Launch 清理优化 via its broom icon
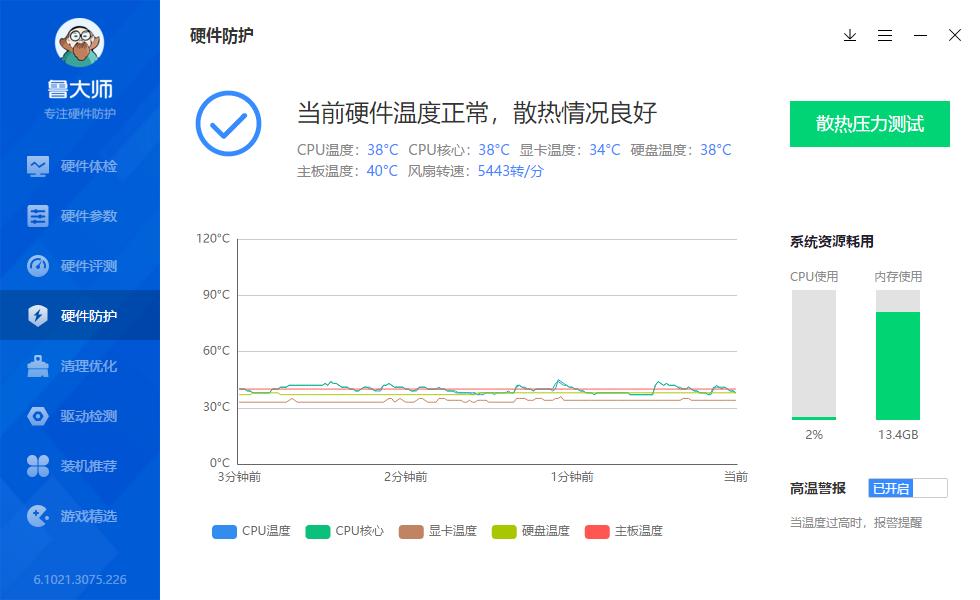The height and width of the screenshot is (600, 980). pyautogui.click(x=36, y=366)
